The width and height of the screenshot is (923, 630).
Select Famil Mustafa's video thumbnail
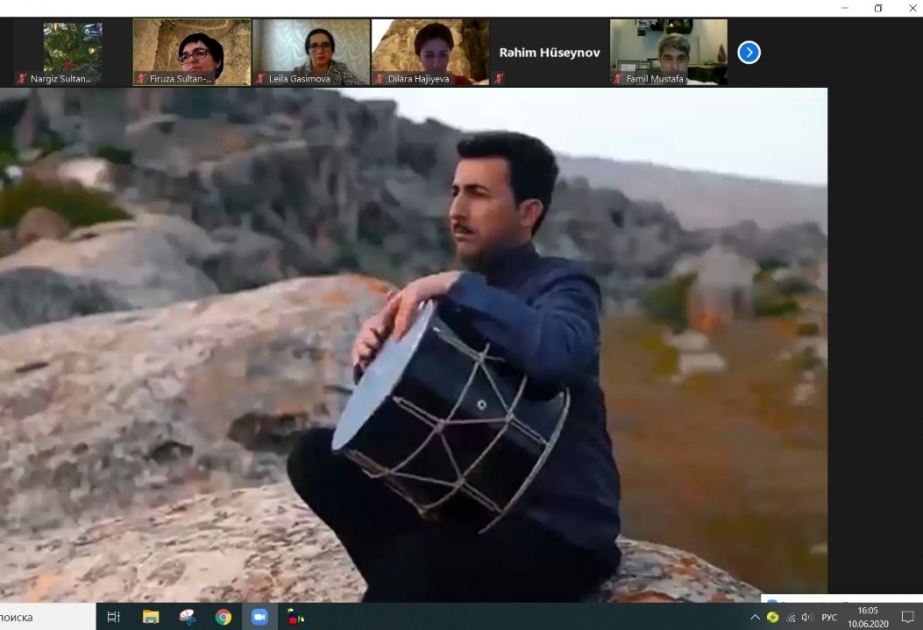[669, 52]
